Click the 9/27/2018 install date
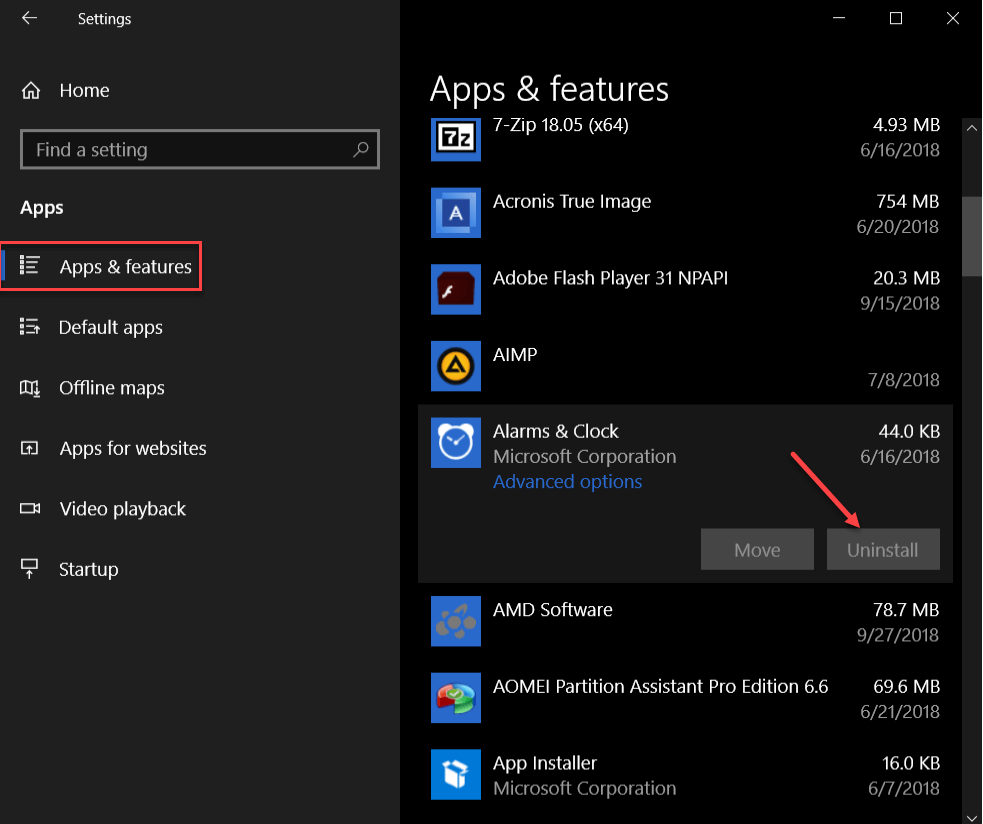 coord(898,635)
